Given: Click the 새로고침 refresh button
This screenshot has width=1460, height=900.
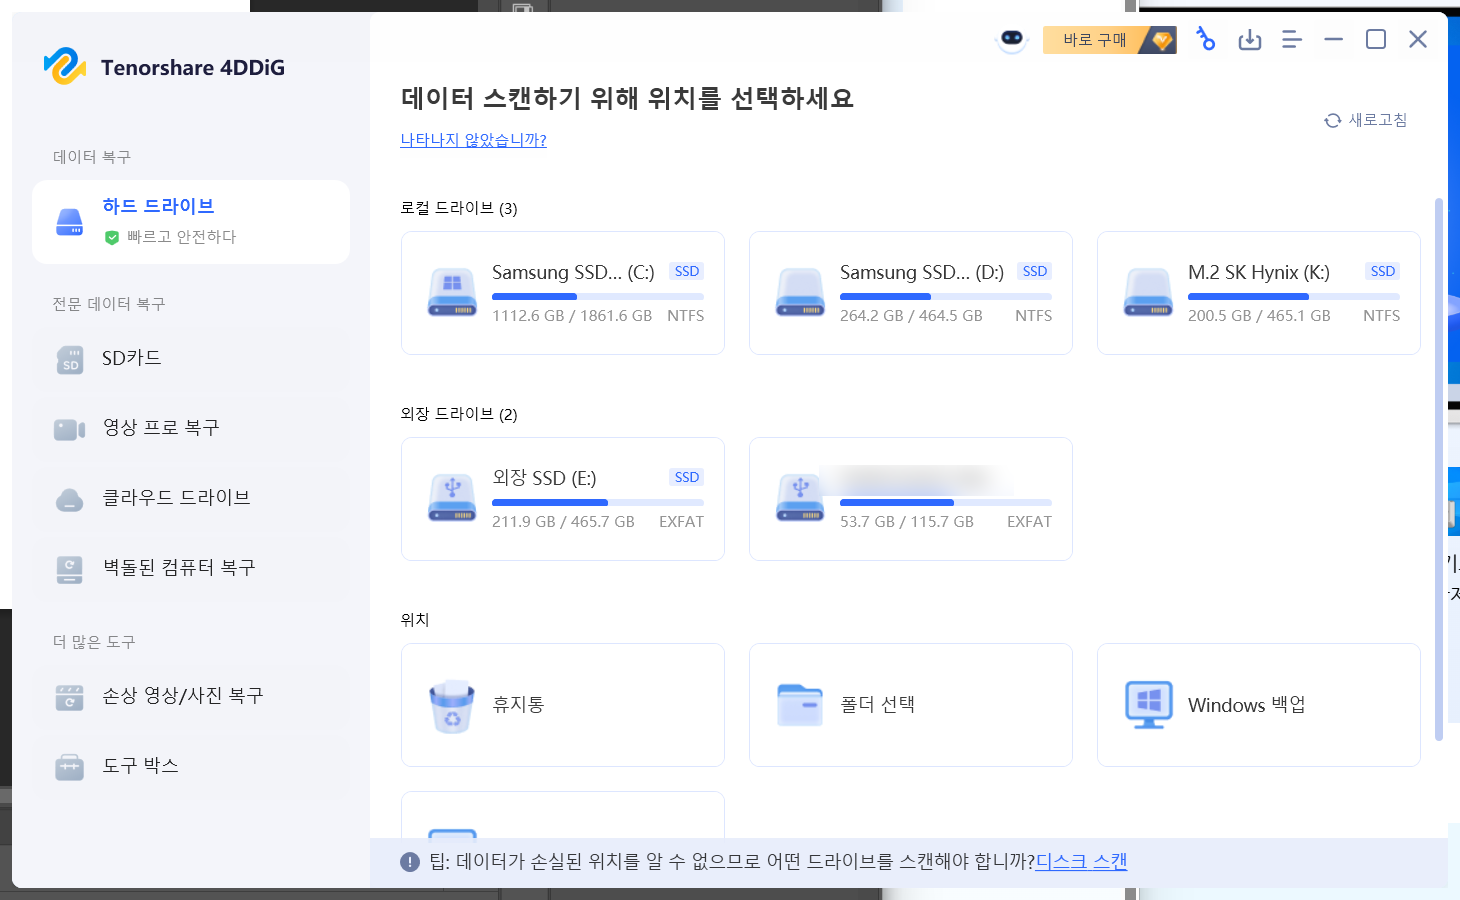Looking at the screenshot, I should coord(1366,120).
